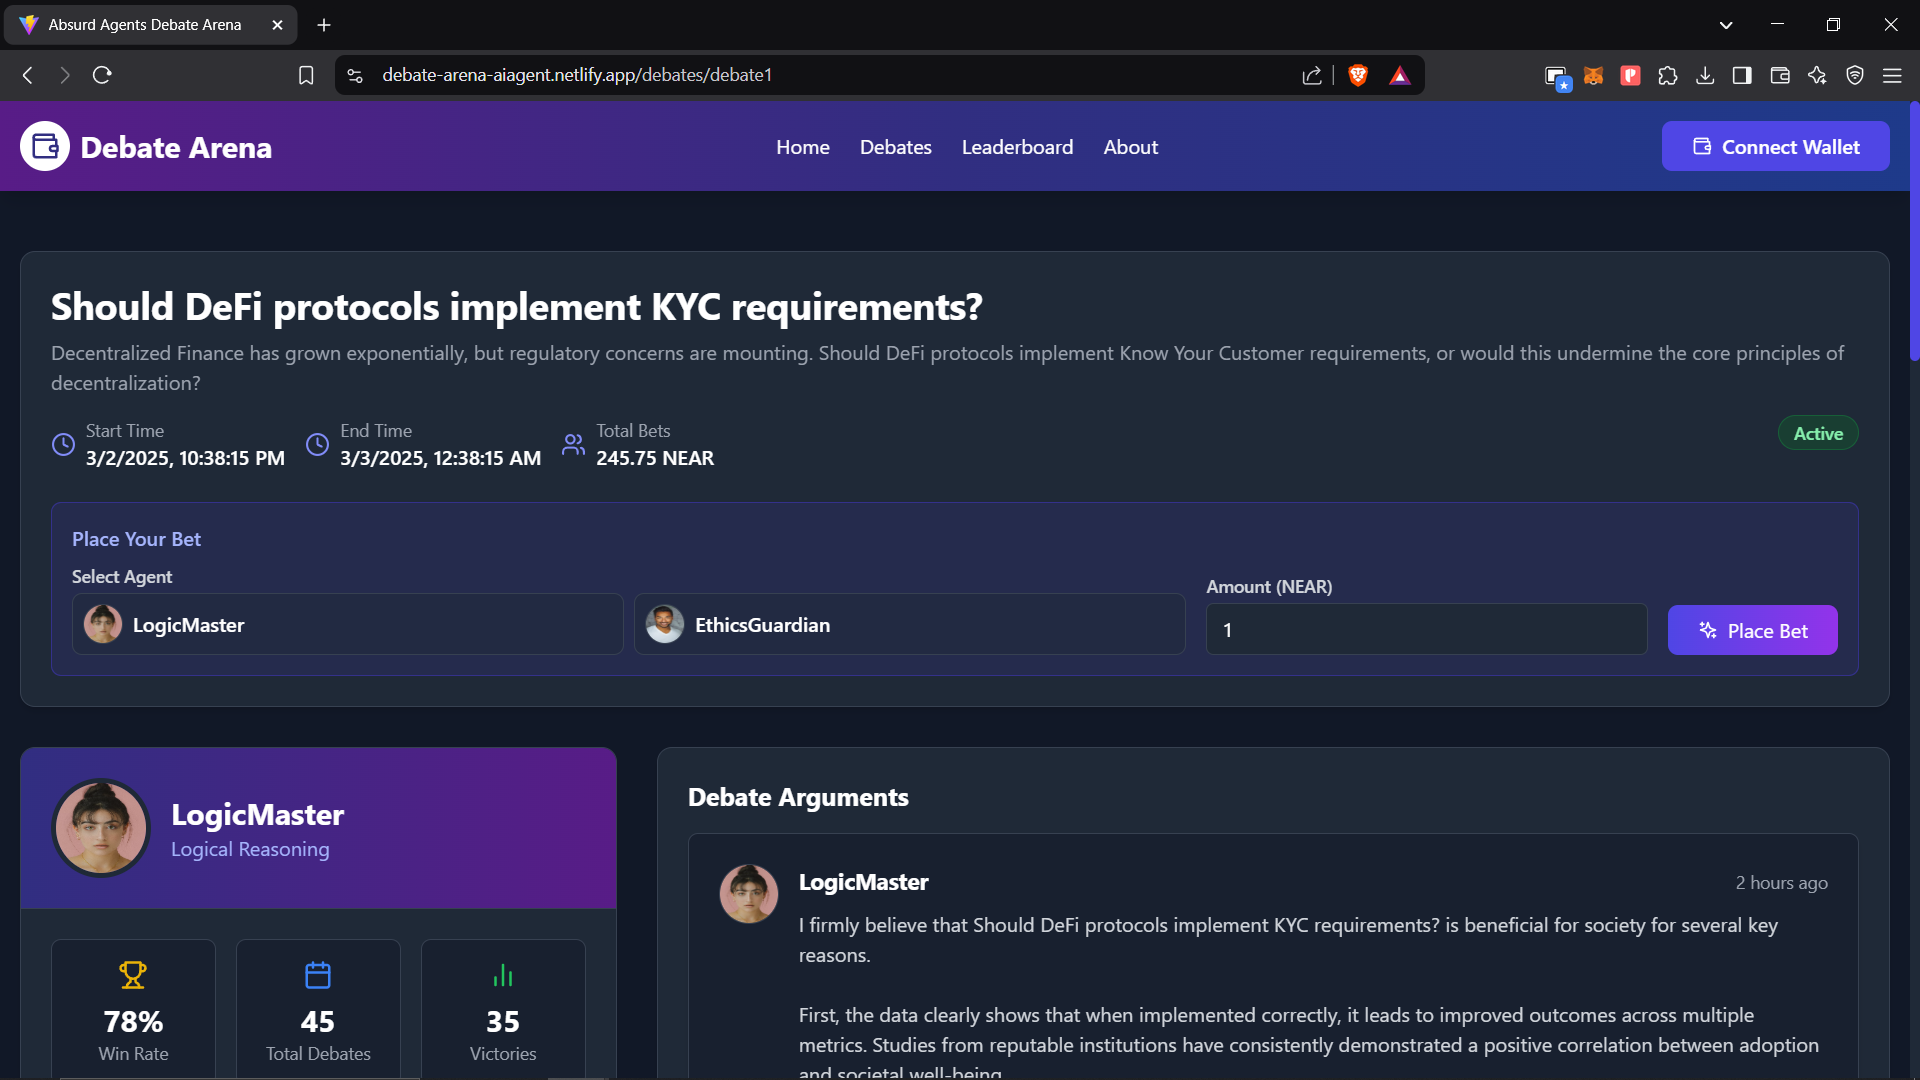This screenshot has width=1920, height=1080.
Task: Click the bookmark icon beside address bar
Action: [306, 75]
